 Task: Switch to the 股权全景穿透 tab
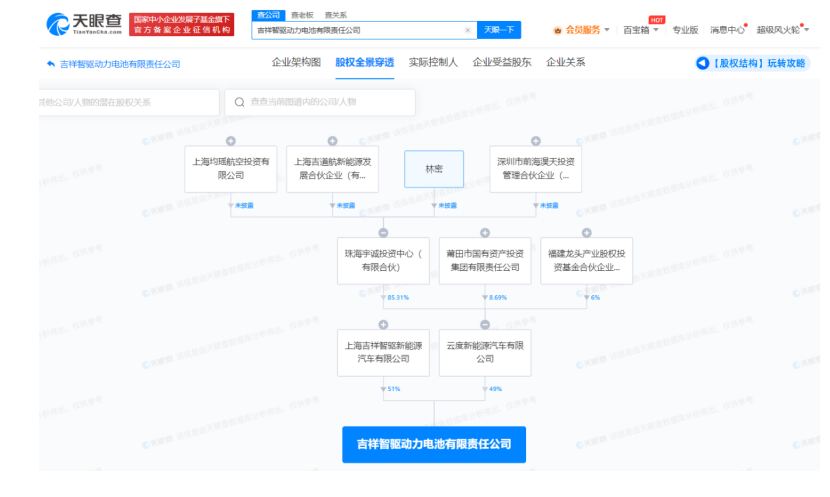365,62
